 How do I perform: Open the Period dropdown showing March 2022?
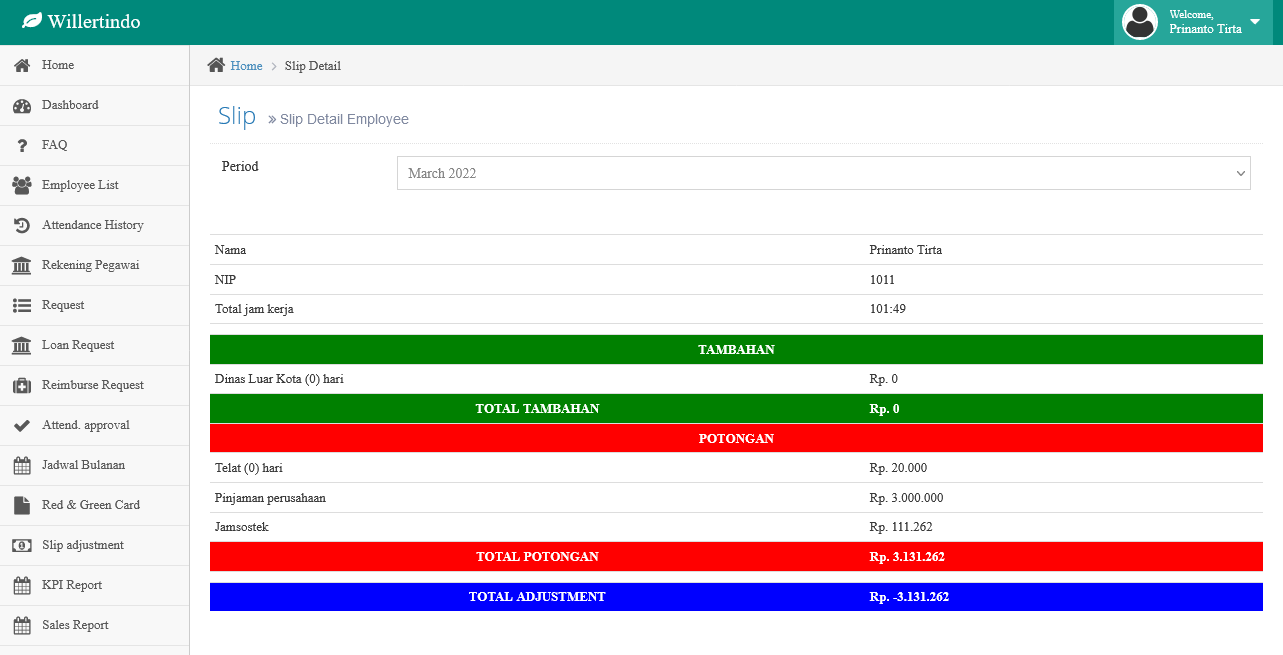click(823, 173)
